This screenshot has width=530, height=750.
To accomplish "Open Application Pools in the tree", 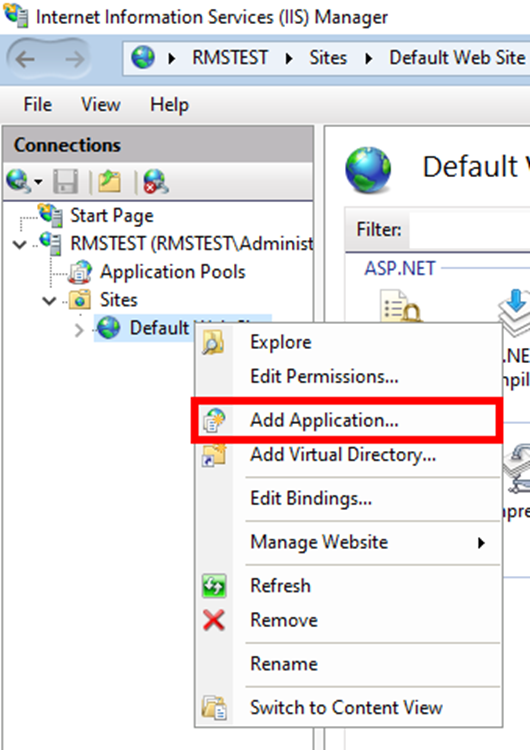I will tap(172, 272).
